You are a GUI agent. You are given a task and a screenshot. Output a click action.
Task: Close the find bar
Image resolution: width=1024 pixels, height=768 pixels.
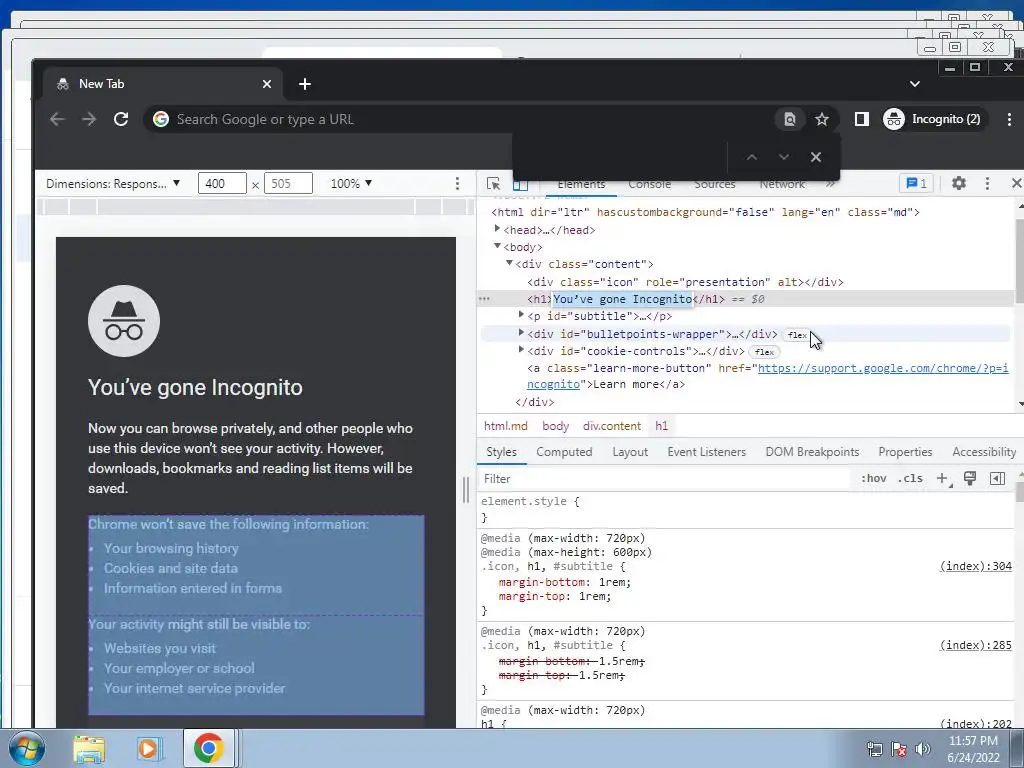click(x=816, y=157)
